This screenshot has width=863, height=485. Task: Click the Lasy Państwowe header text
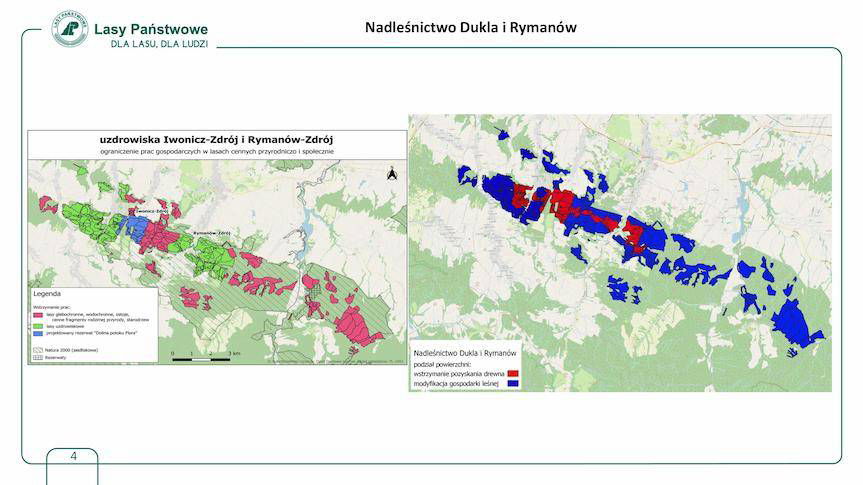point(150,29)
